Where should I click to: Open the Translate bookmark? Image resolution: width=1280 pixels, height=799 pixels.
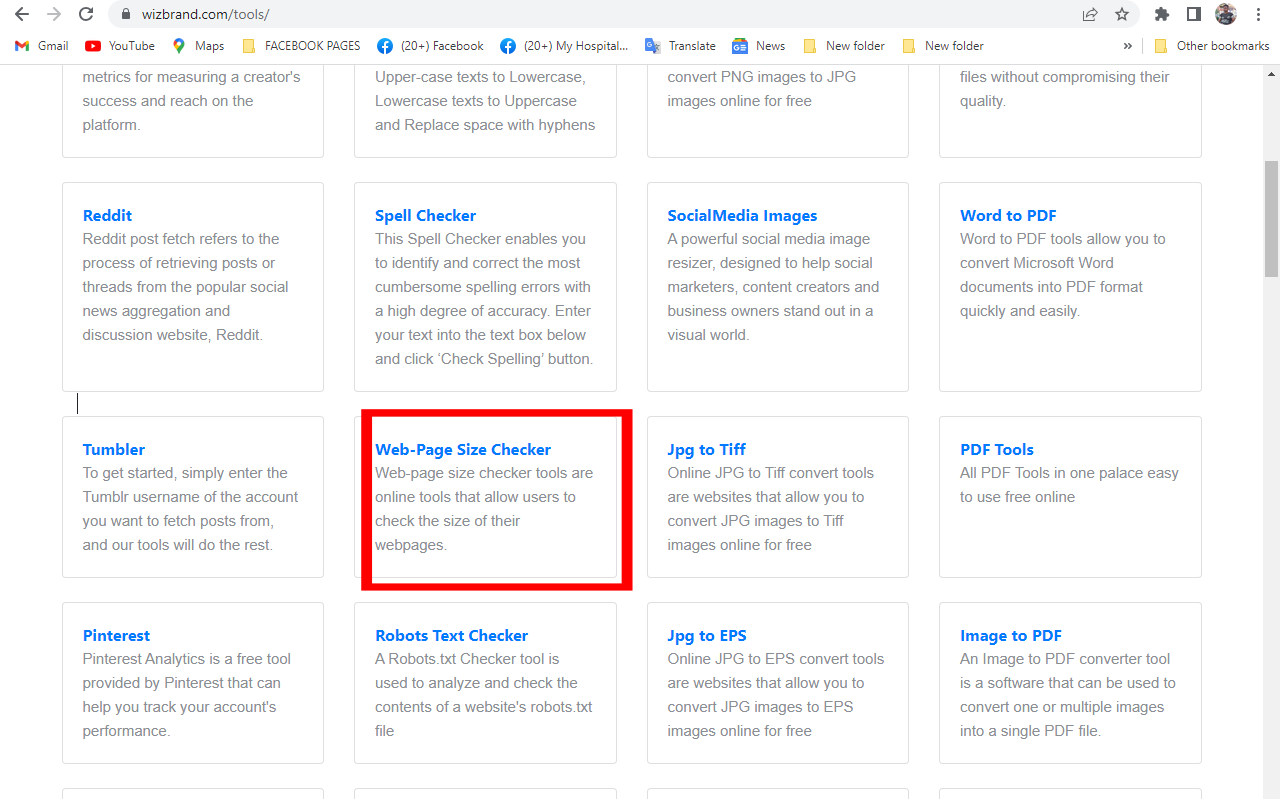click(680, 46)
